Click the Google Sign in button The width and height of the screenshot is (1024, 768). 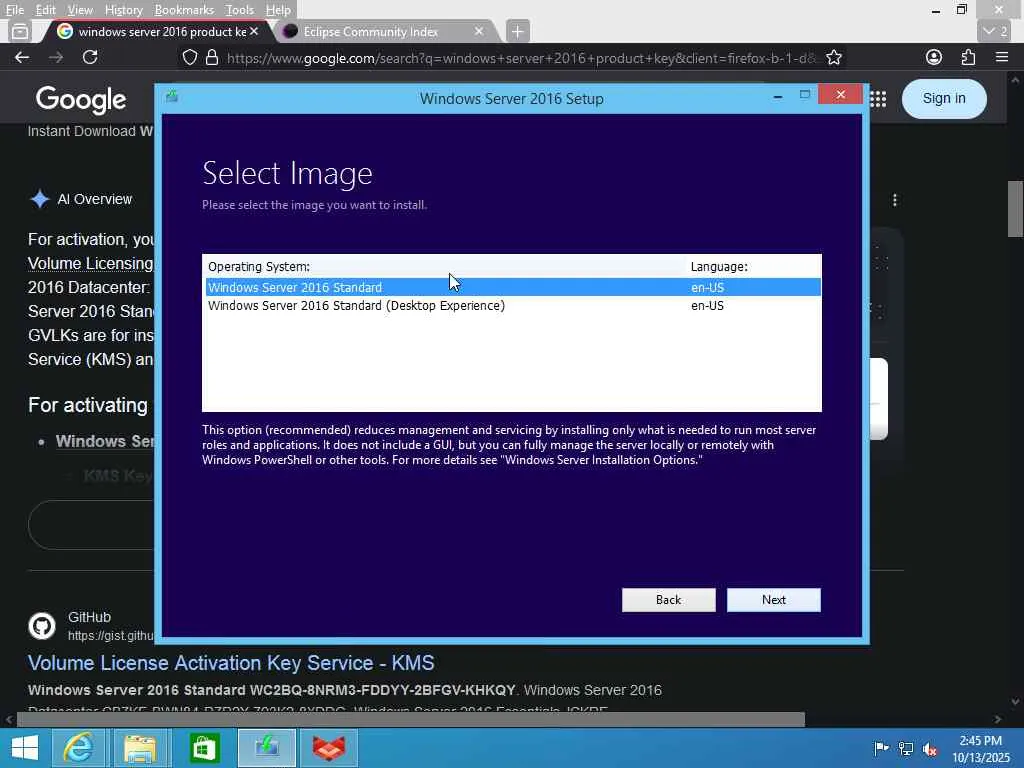tap(944, 99)
